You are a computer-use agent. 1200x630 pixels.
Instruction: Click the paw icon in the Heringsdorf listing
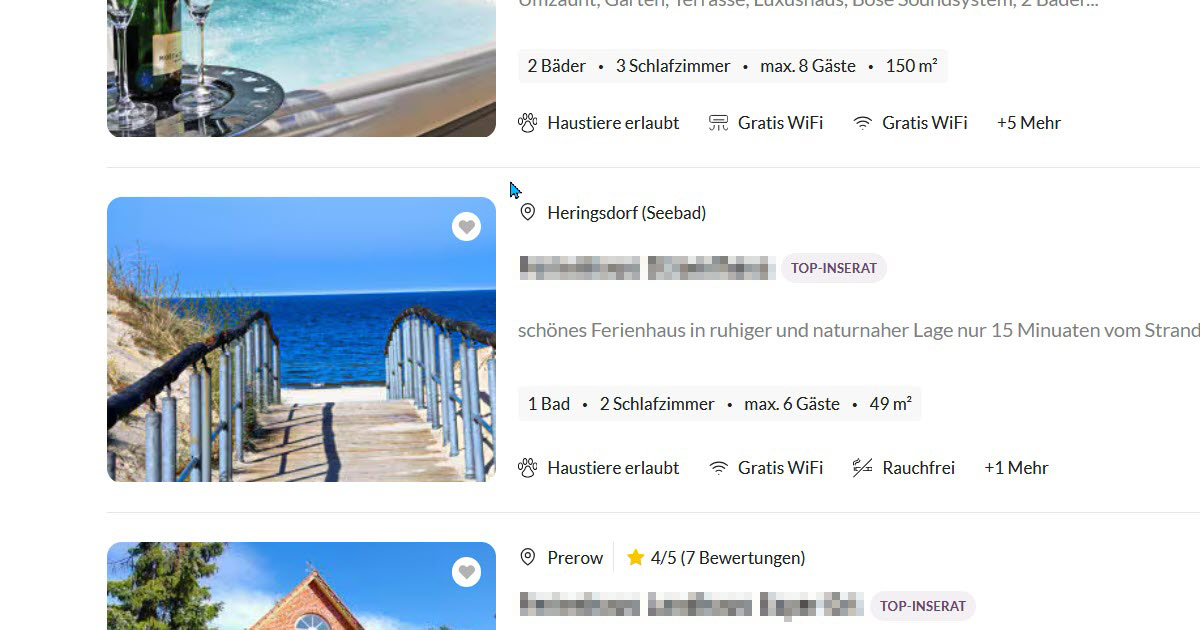click(x=528, y=468)
